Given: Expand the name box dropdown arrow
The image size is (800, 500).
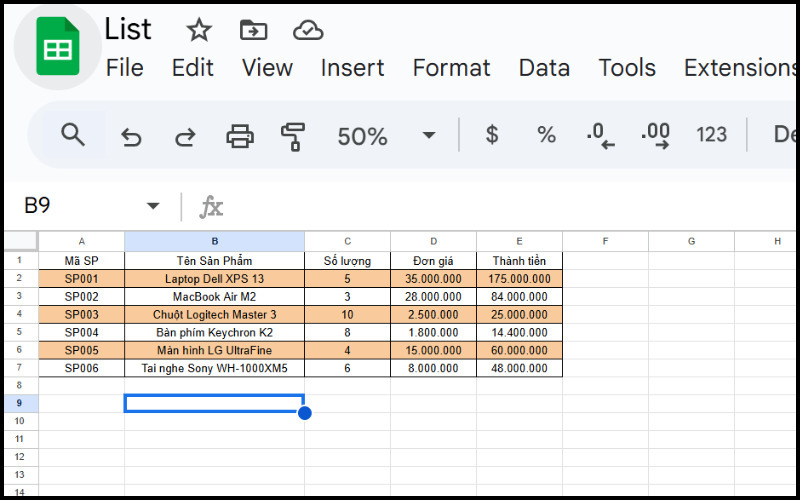Looking at the screenshot, I should click(153, 206).
